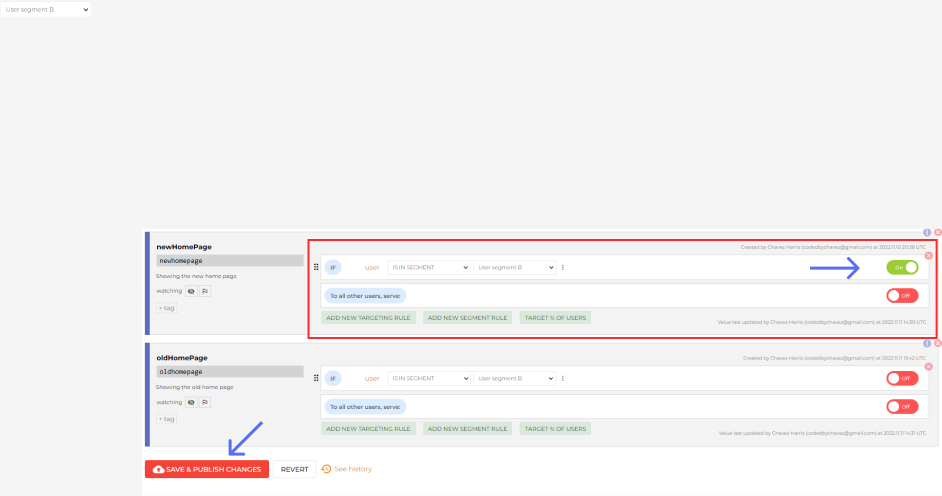
Task: Click oldHomePage rule drag handle icon
Action: coord(316,378)
